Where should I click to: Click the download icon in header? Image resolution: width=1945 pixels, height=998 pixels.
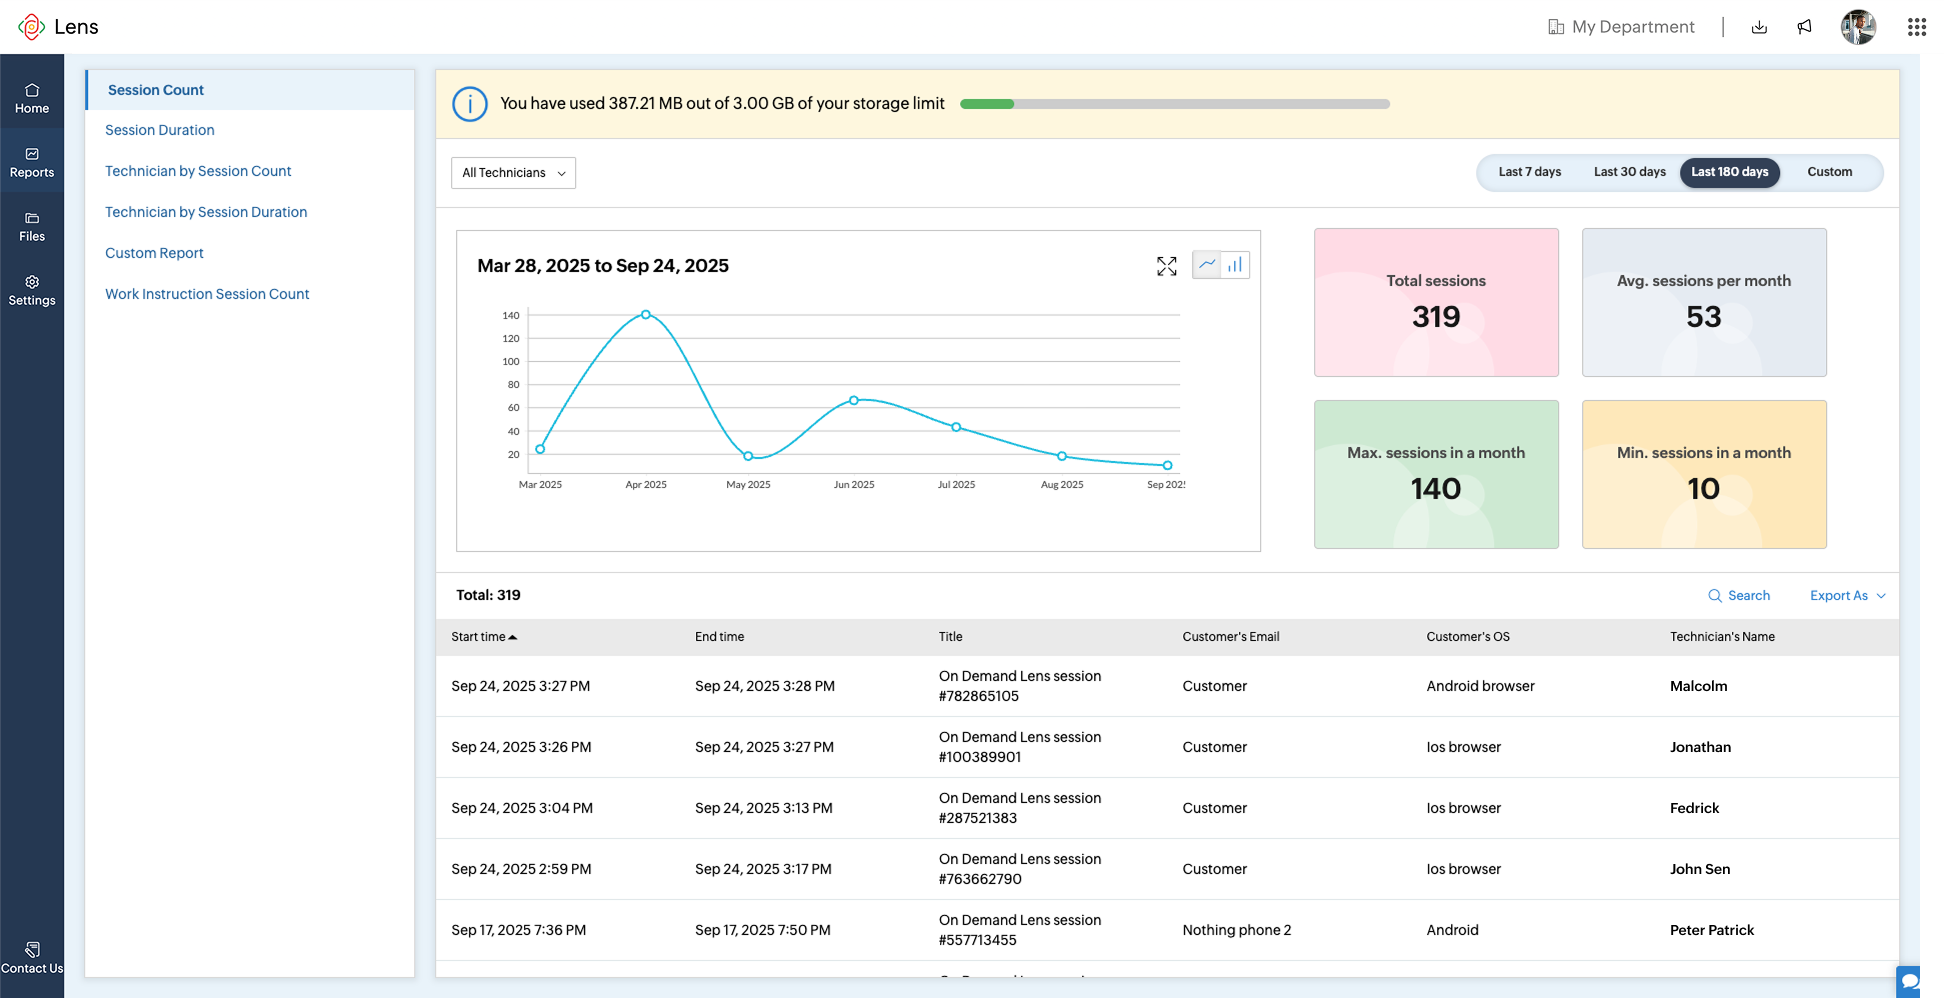coord(1759,27)
